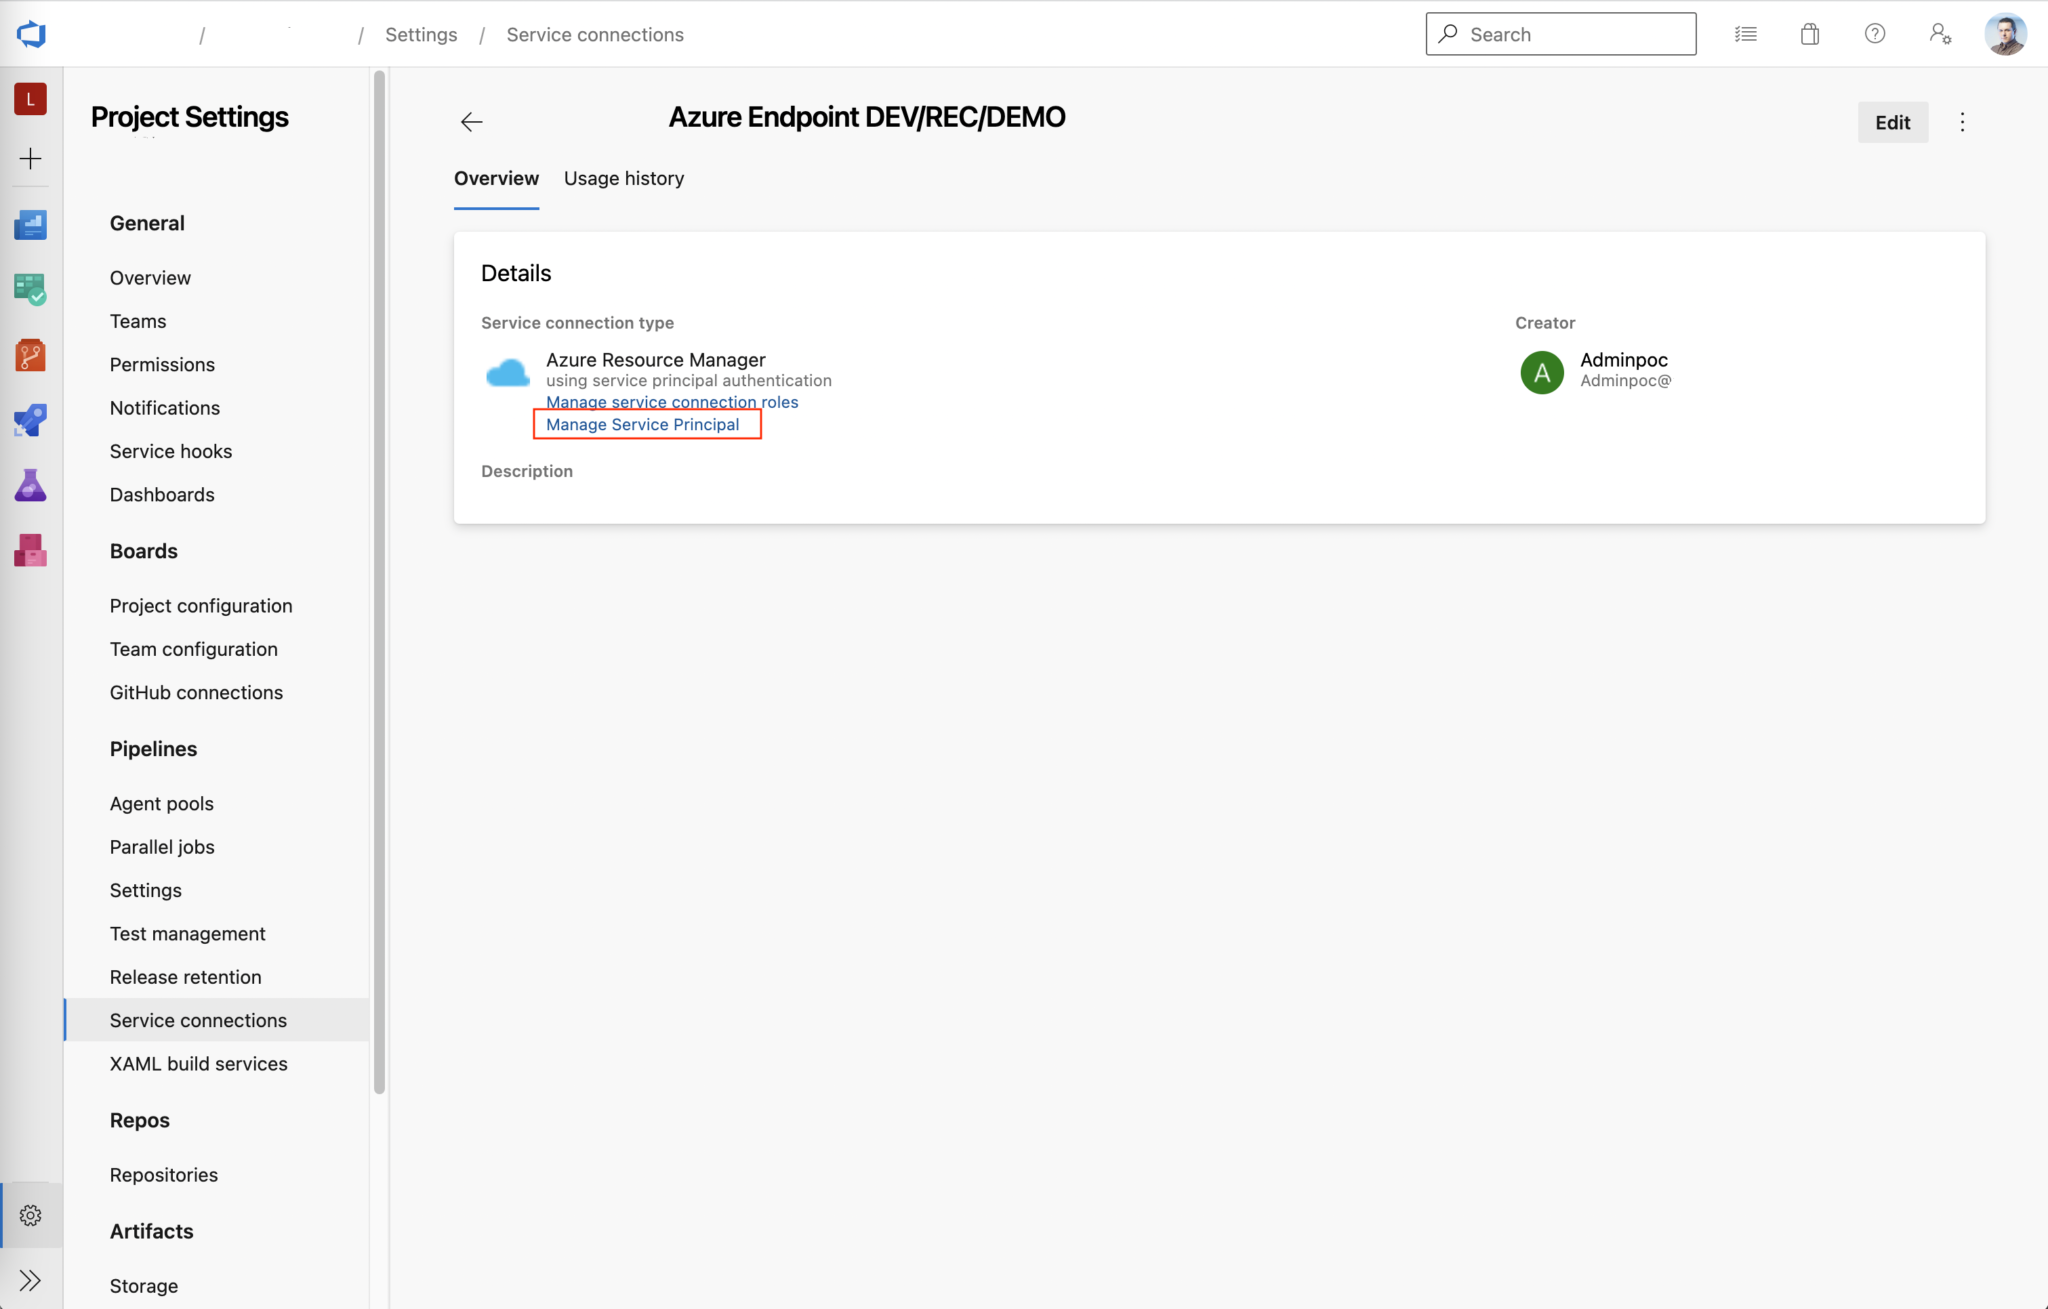Switch to the Usage history tab
2048x1309 pixels.
pyautogui.click(x=623, y=178)
